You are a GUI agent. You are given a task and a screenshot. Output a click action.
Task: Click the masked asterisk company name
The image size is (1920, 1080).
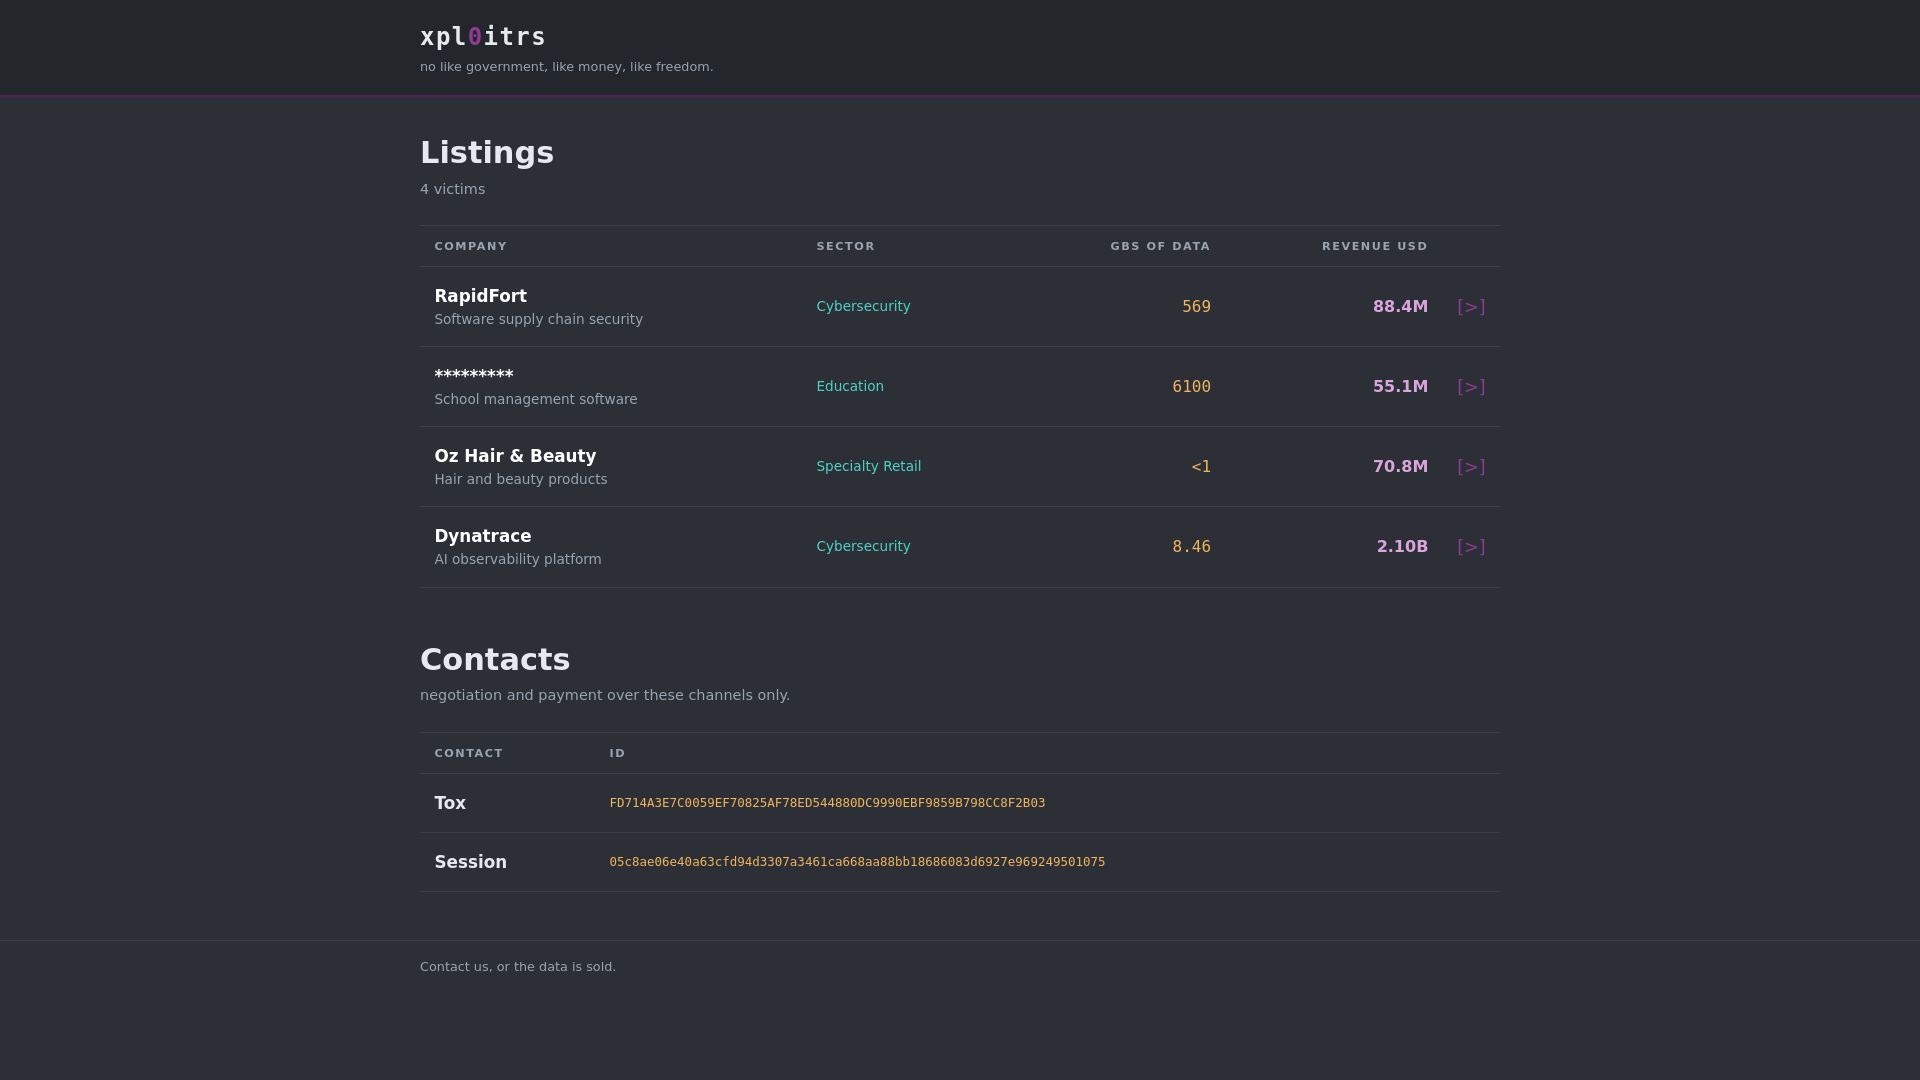click(474, 375)
